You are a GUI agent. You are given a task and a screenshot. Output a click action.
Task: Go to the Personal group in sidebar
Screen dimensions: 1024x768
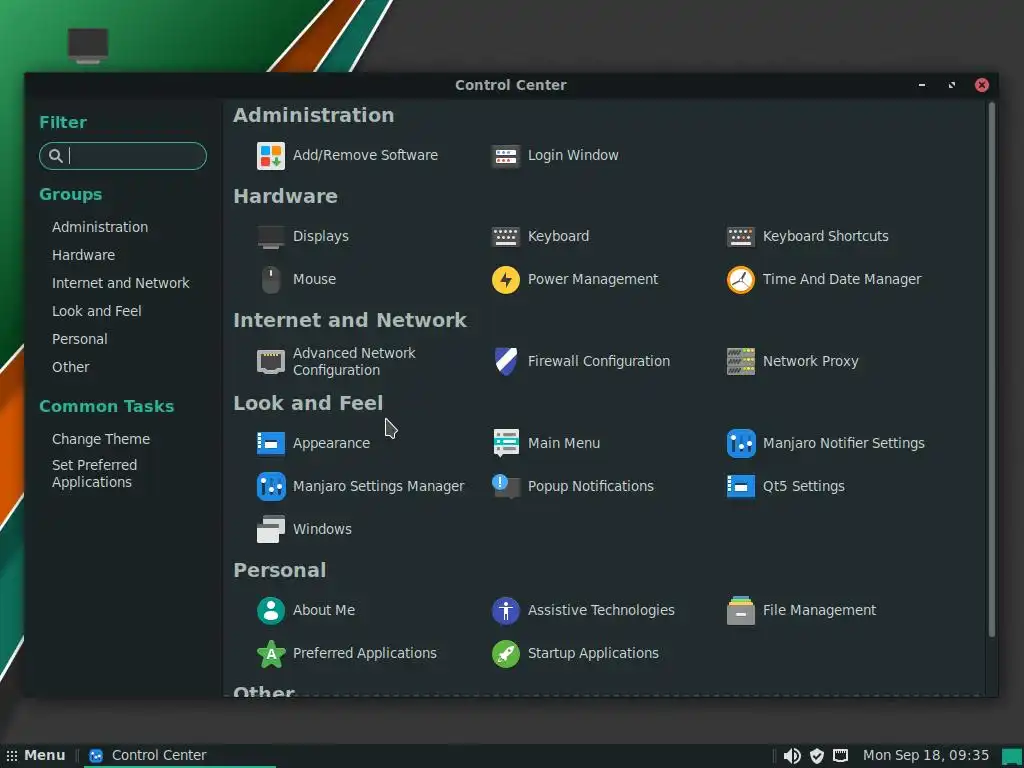click(80, 339)
